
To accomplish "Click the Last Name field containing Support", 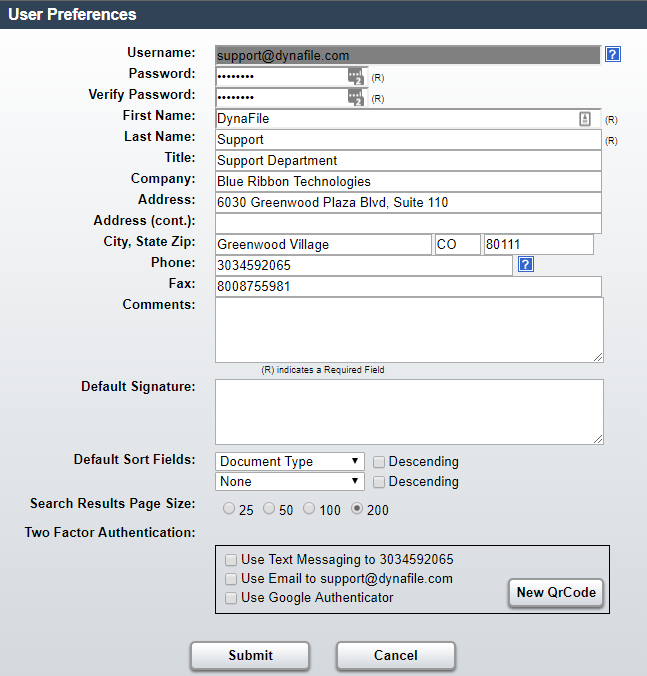I will pos(408,140).
